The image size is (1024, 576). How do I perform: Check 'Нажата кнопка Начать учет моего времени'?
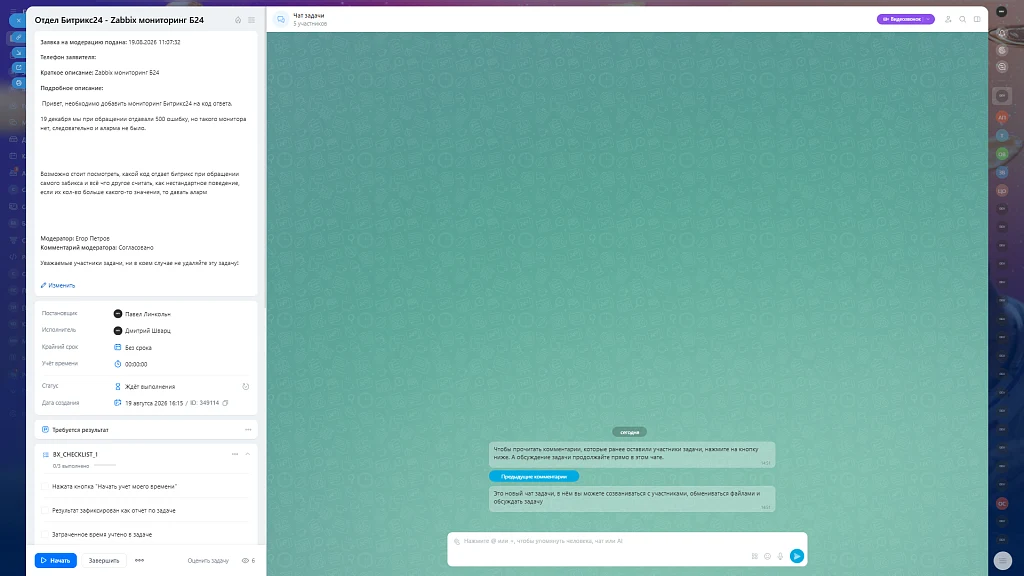click(x=44, y=487)
